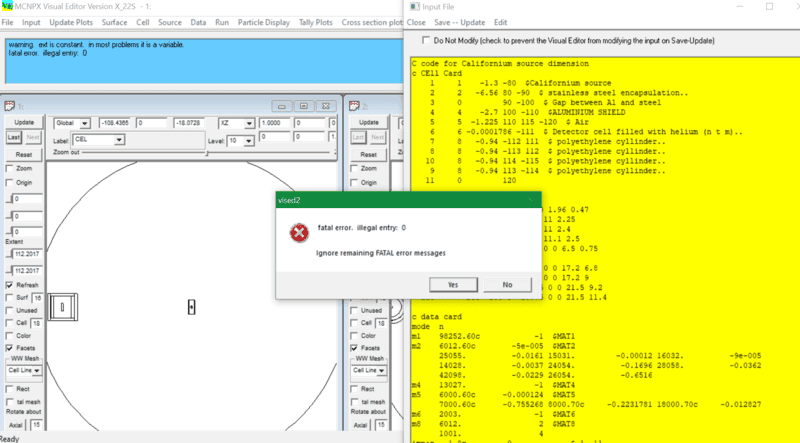Click the red error icon in dialog
Viewport: 800px width, 443px height.
(x=297, y=232)
